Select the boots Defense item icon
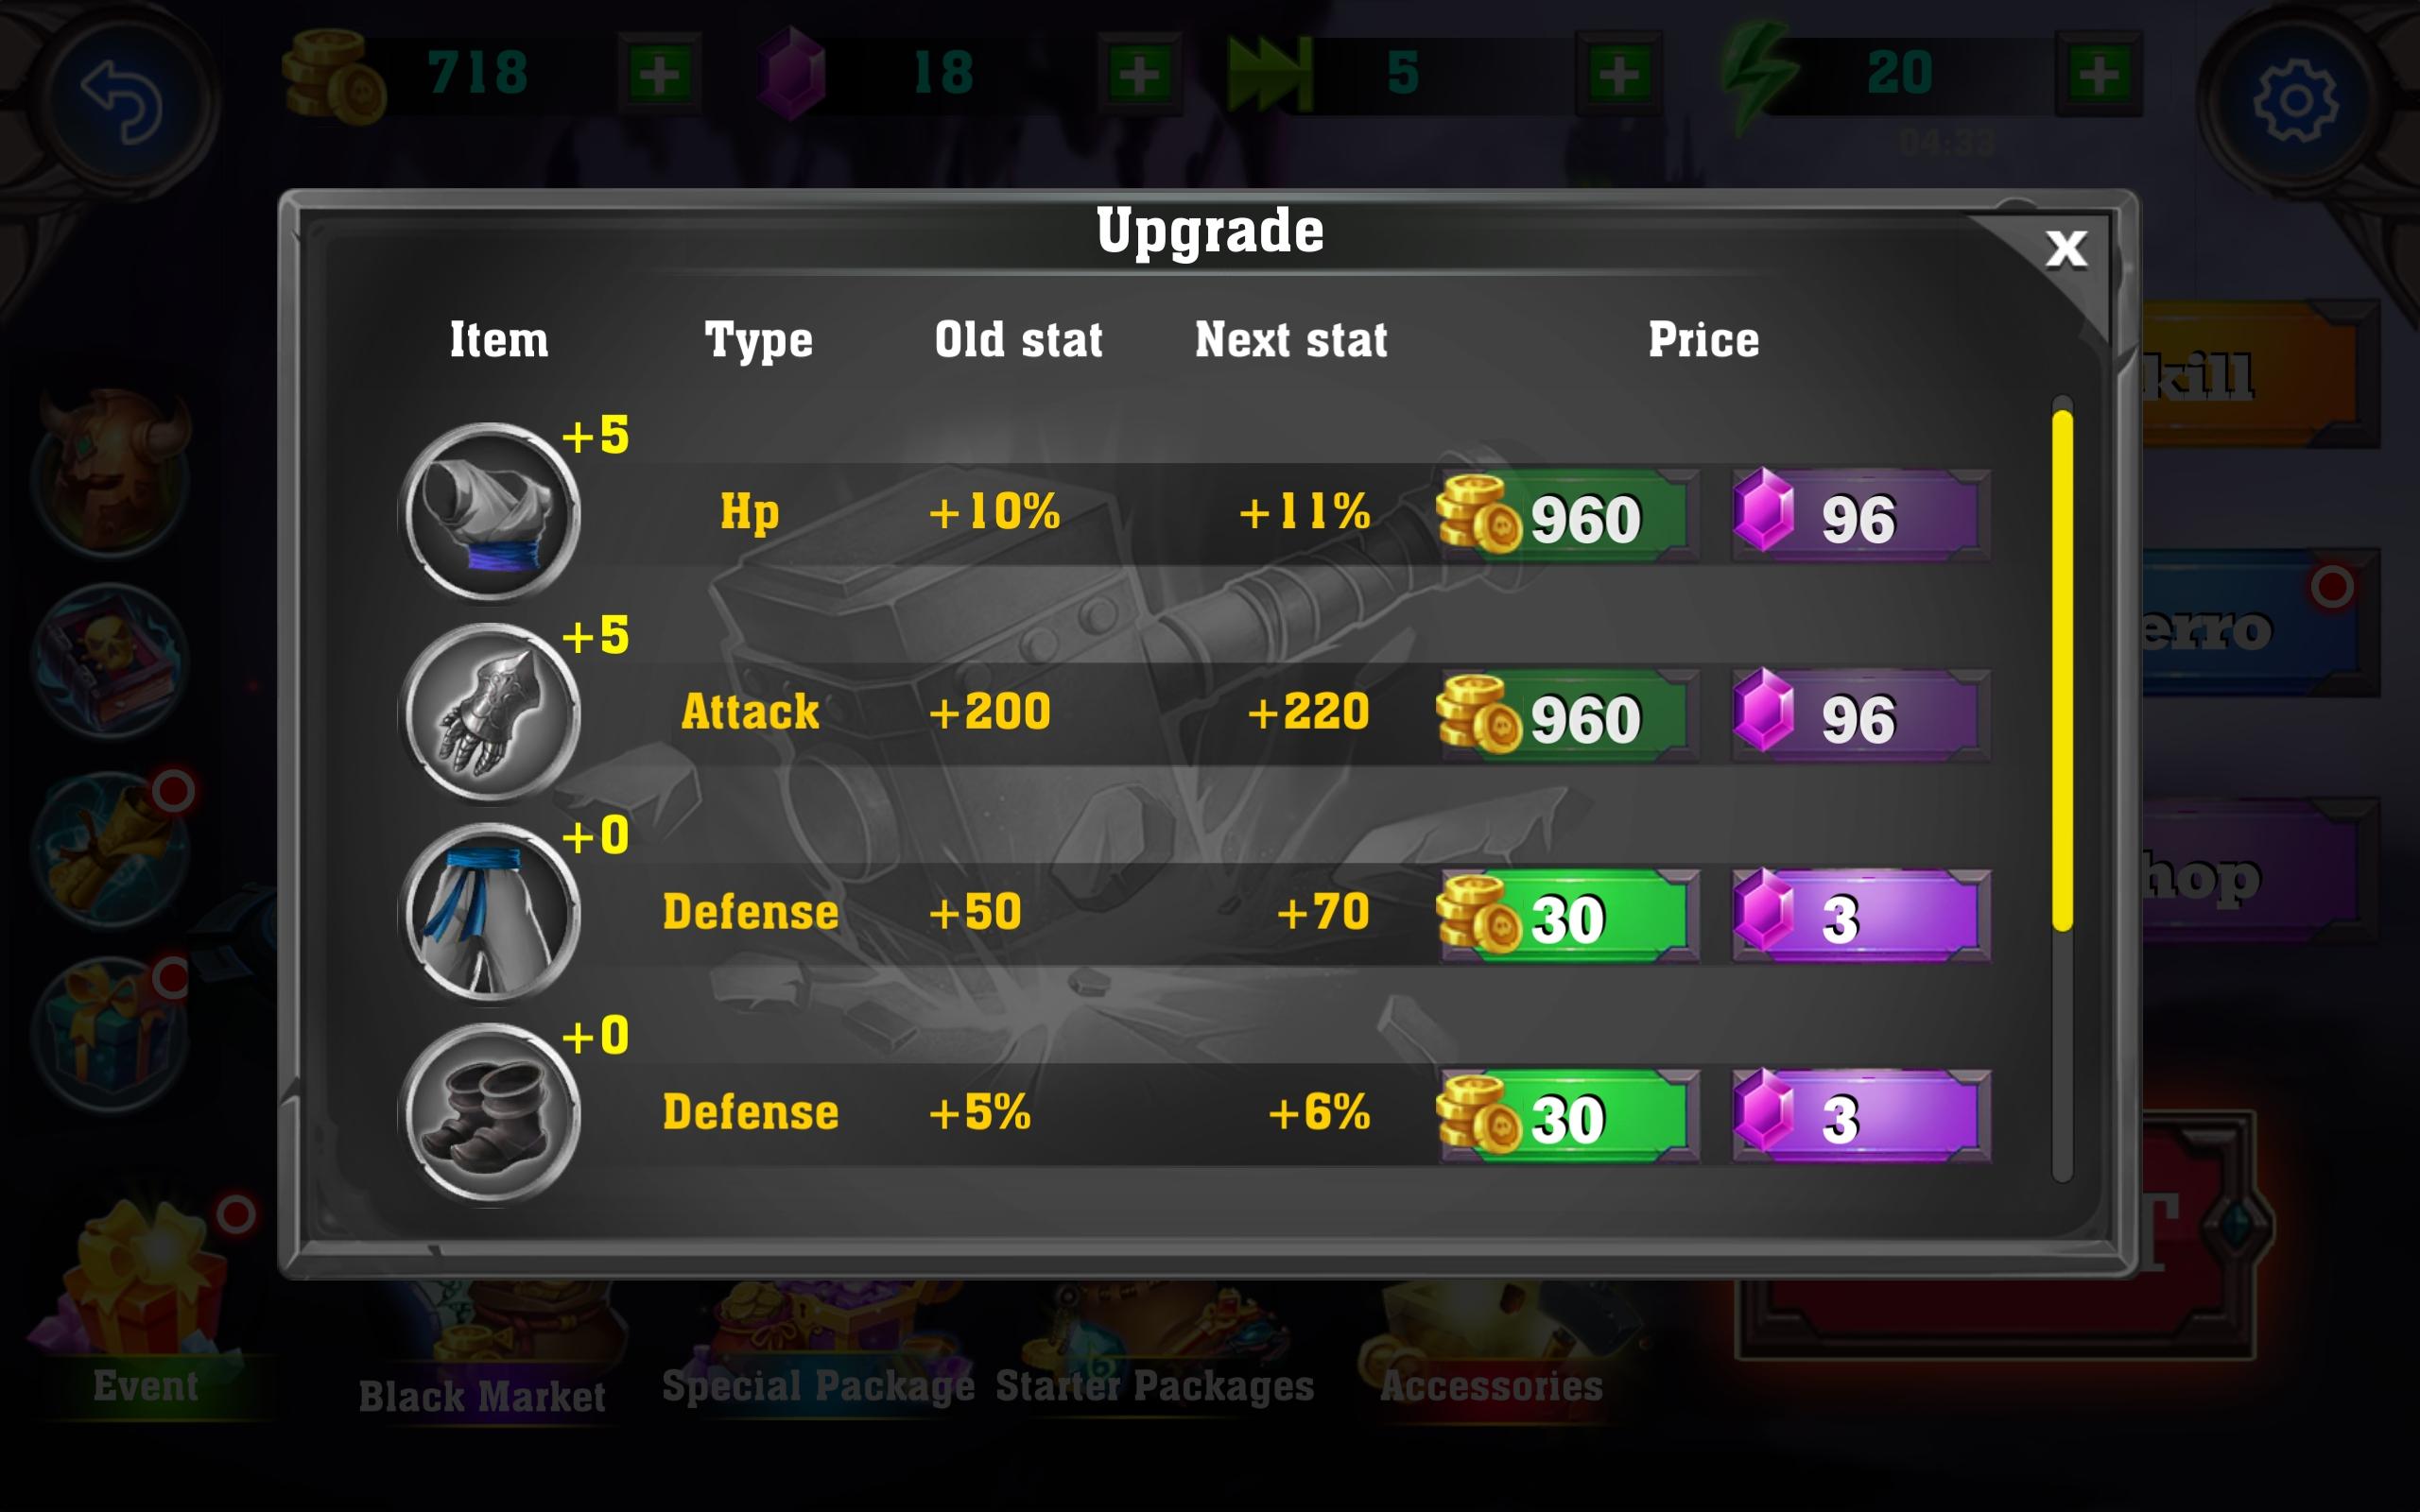The height and width of the screenshot is (1512, 2420). pos(489,1112)
